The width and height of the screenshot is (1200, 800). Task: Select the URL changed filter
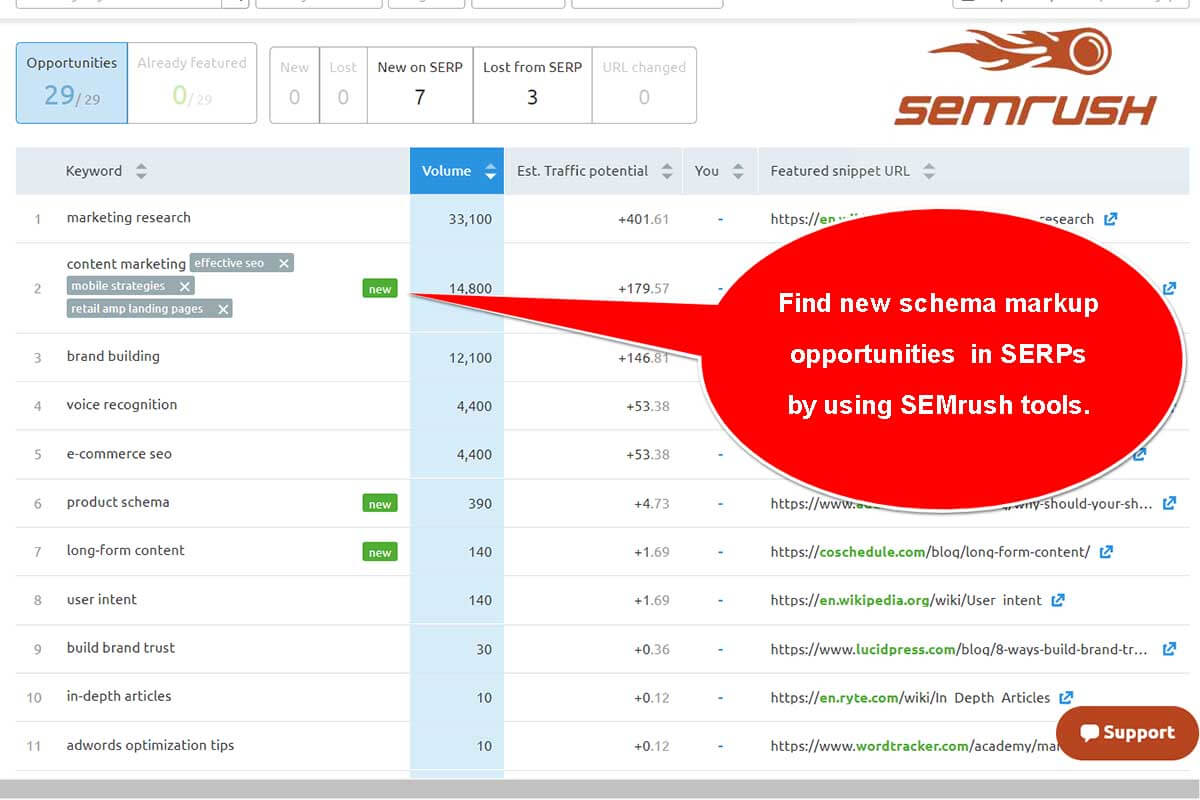coord(644,84)
